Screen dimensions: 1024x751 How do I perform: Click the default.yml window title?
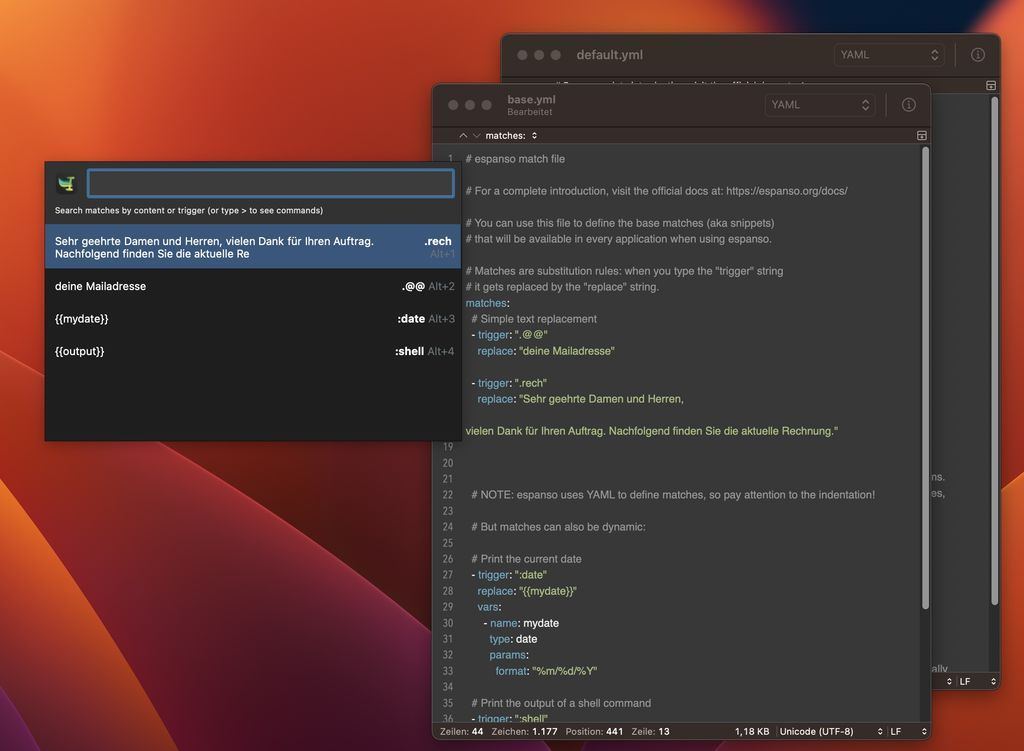click(x=609, y=55)
